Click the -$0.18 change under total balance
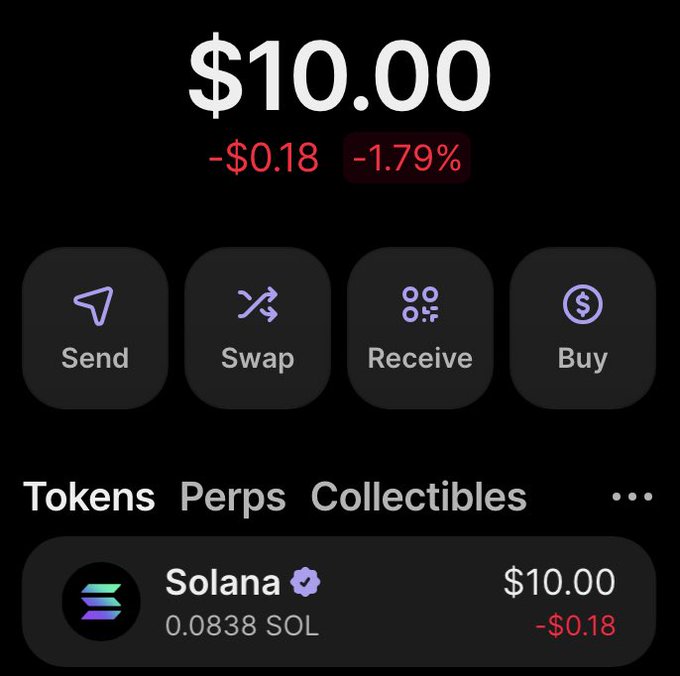This screenshot has height=676, width=680. (264, 158)
